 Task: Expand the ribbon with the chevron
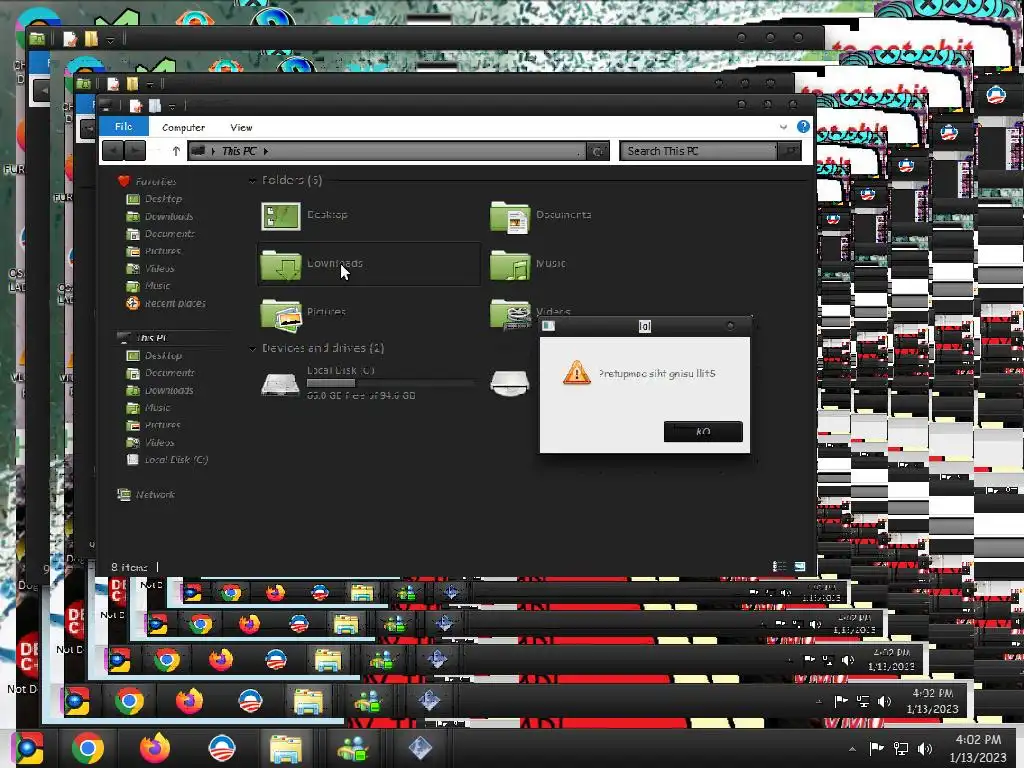[783, 127]
